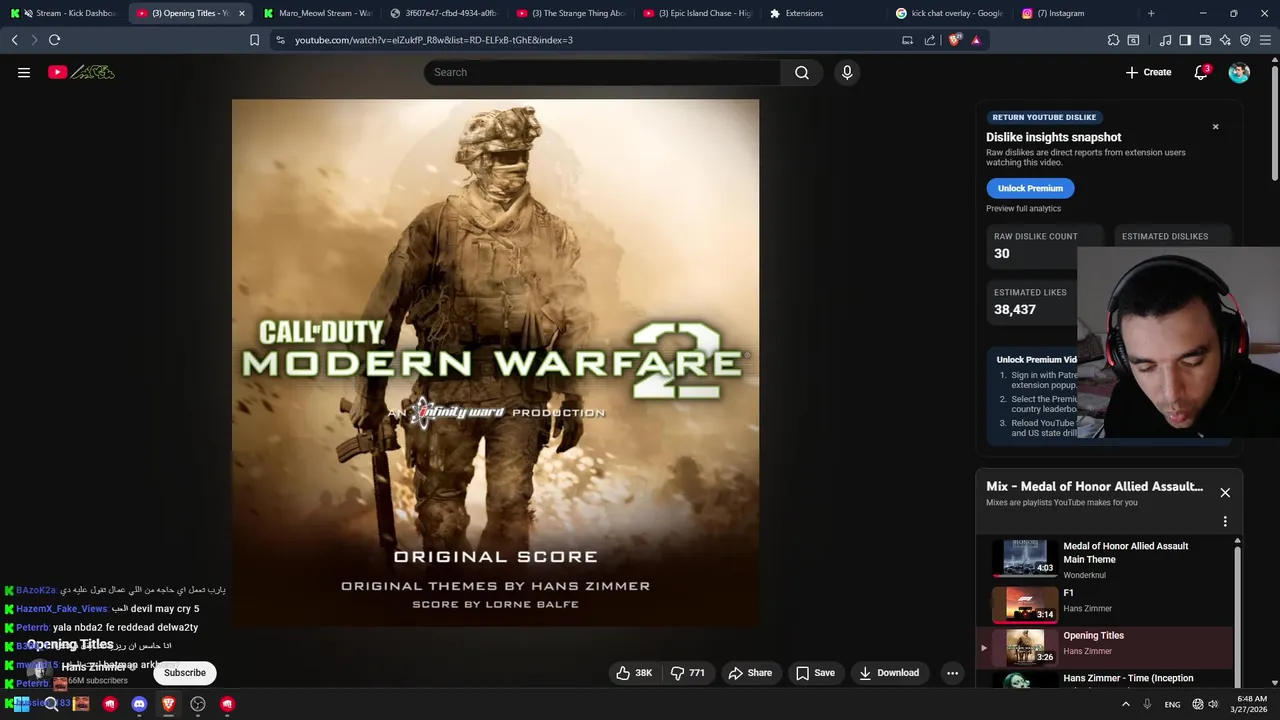Select Opening Titles in the playlist
1280x720 pixels.
coord(1105,647)
